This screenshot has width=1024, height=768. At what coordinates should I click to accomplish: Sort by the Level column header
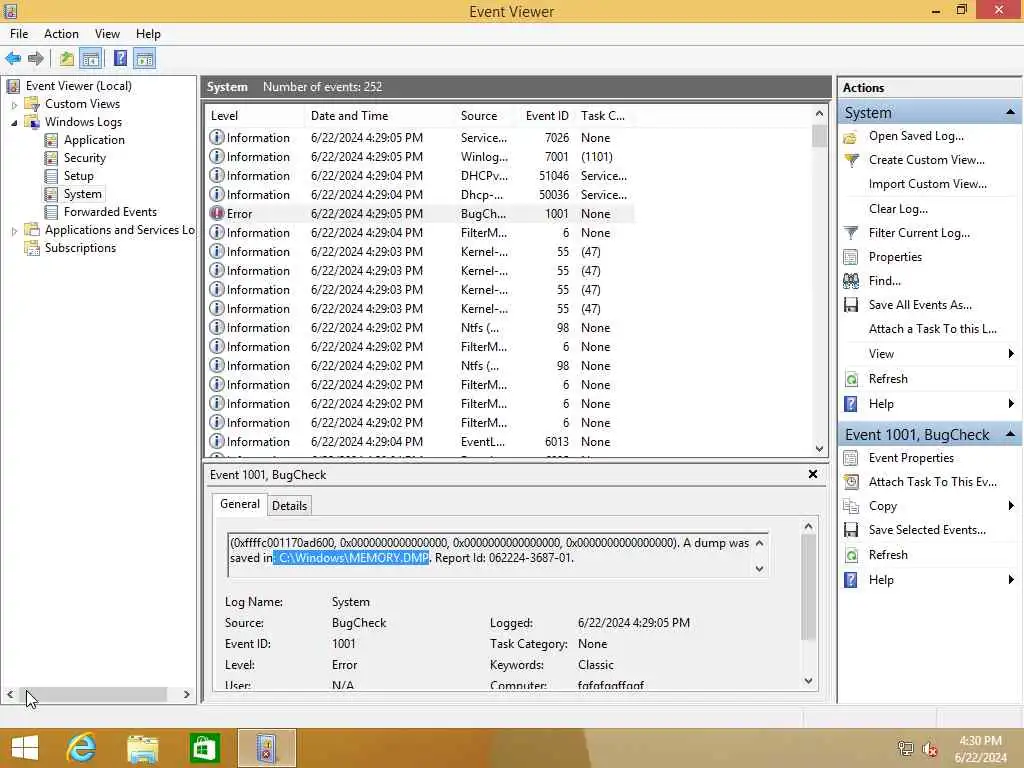coord(255,116)
